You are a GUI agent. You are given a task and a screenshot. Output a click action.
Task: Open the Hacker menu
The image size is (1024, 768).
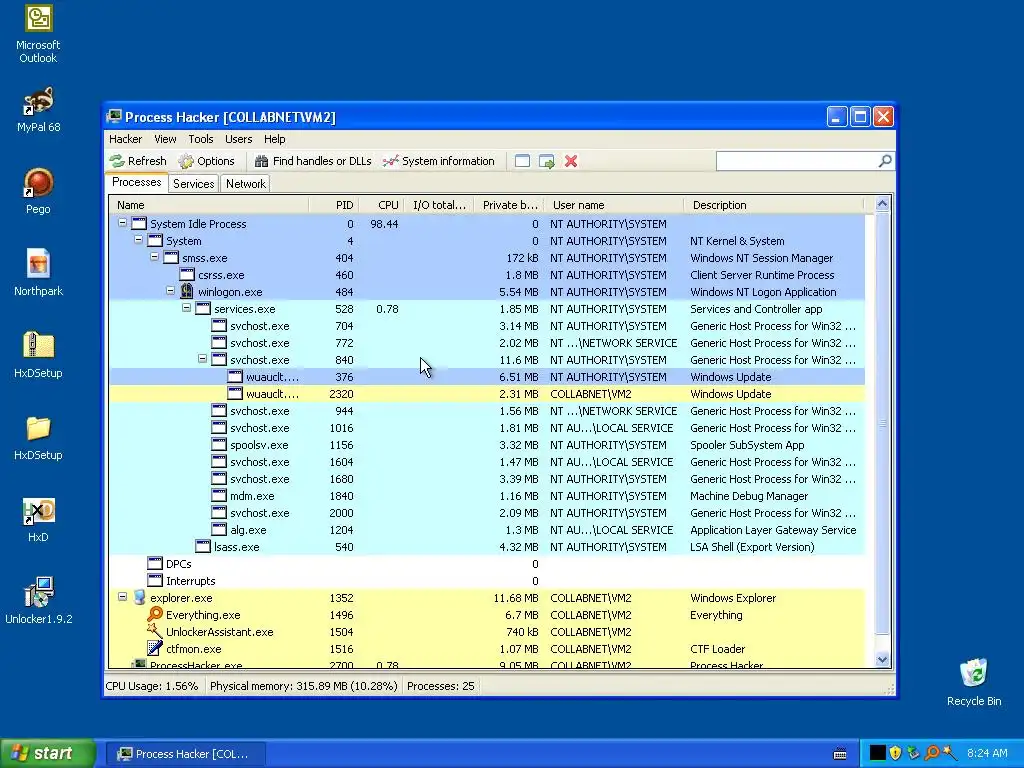125,139
